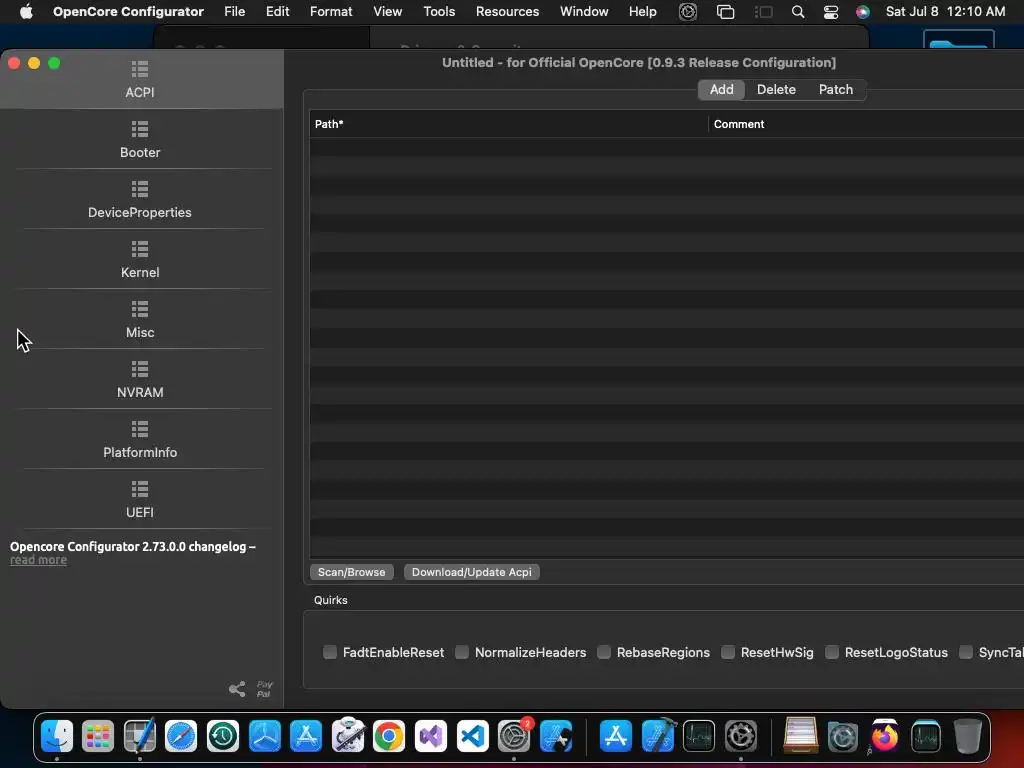
Task: Open Google Chrome from the dock
Action: (x=389, y=736)
